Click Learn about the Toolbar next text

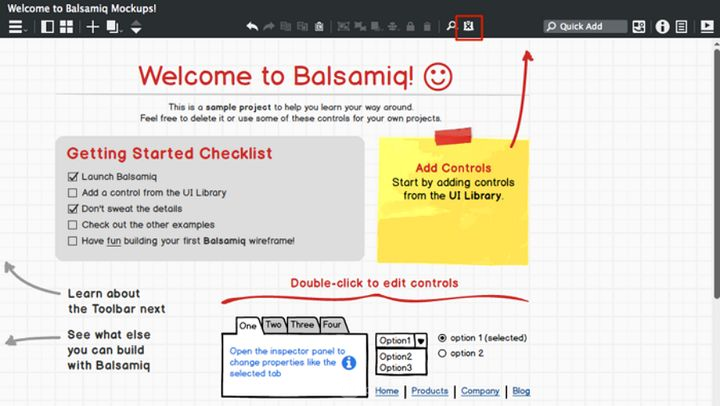tap(116, 301)
